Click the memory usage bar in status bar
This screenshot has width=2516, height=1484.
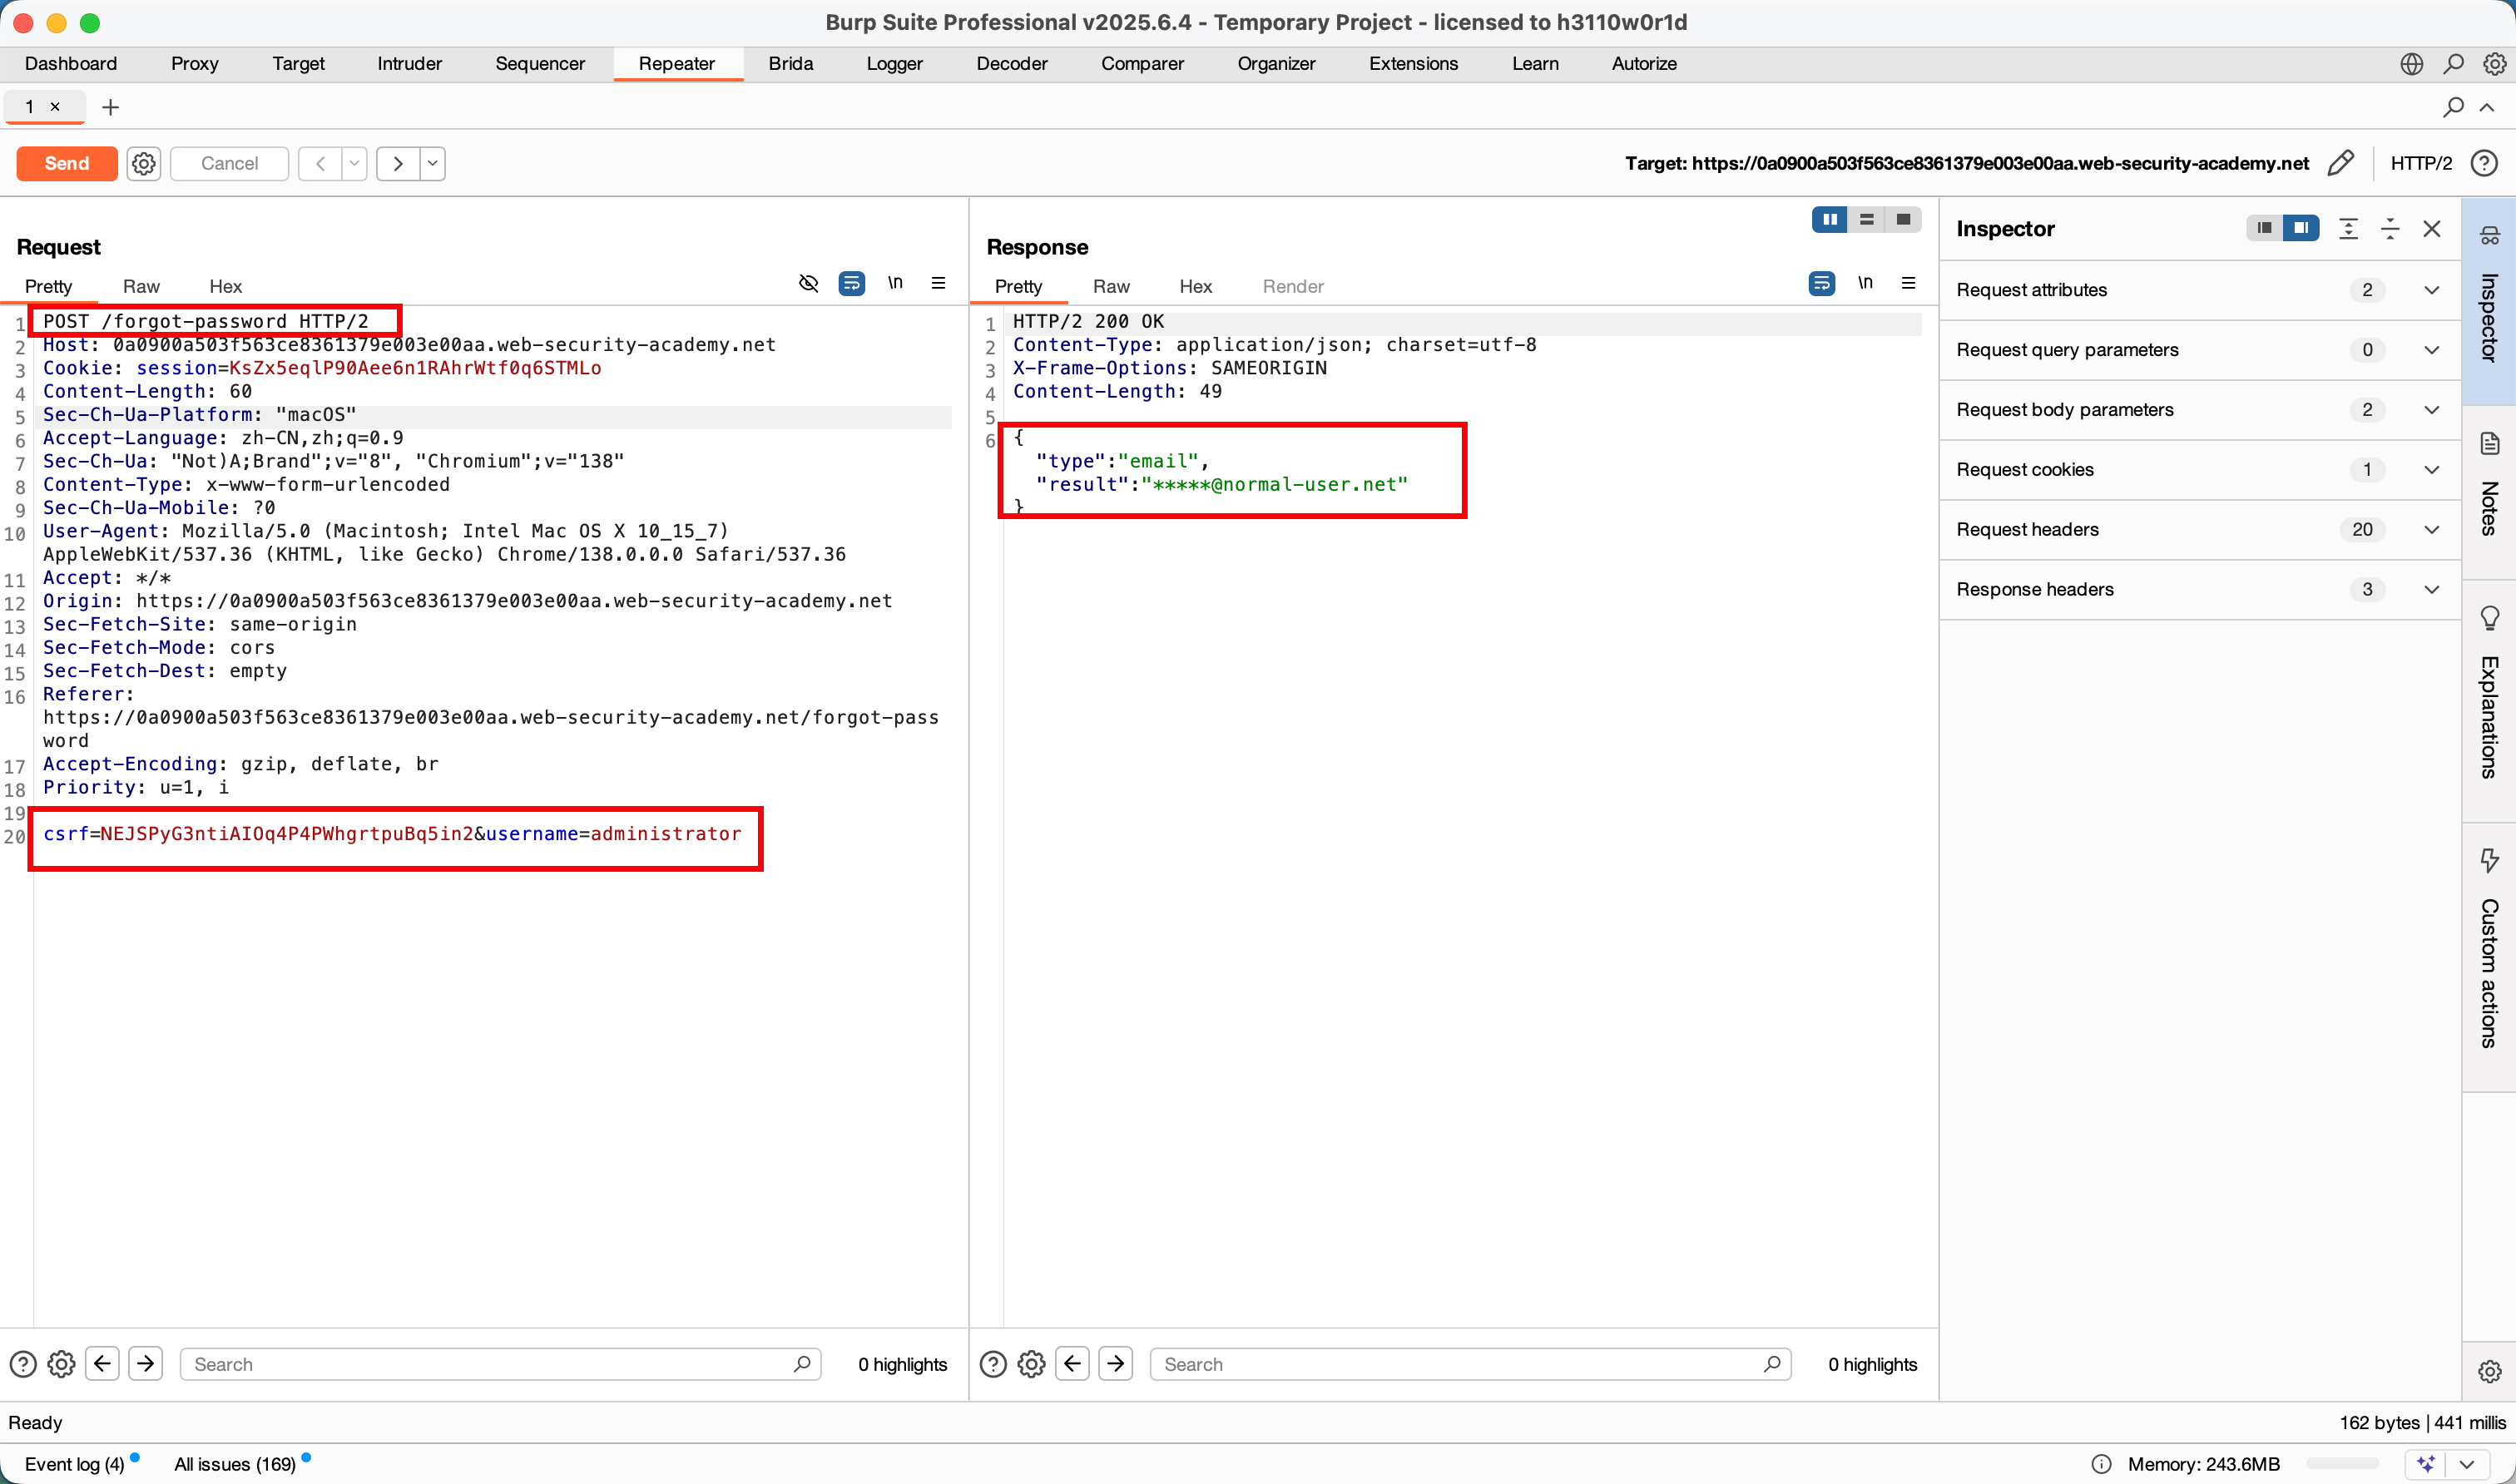[x=2342, y=1464]
